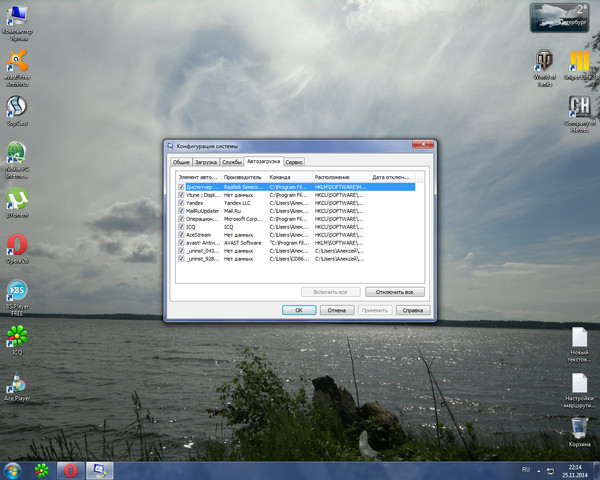Open the RU language indicator in the tray

526,470
